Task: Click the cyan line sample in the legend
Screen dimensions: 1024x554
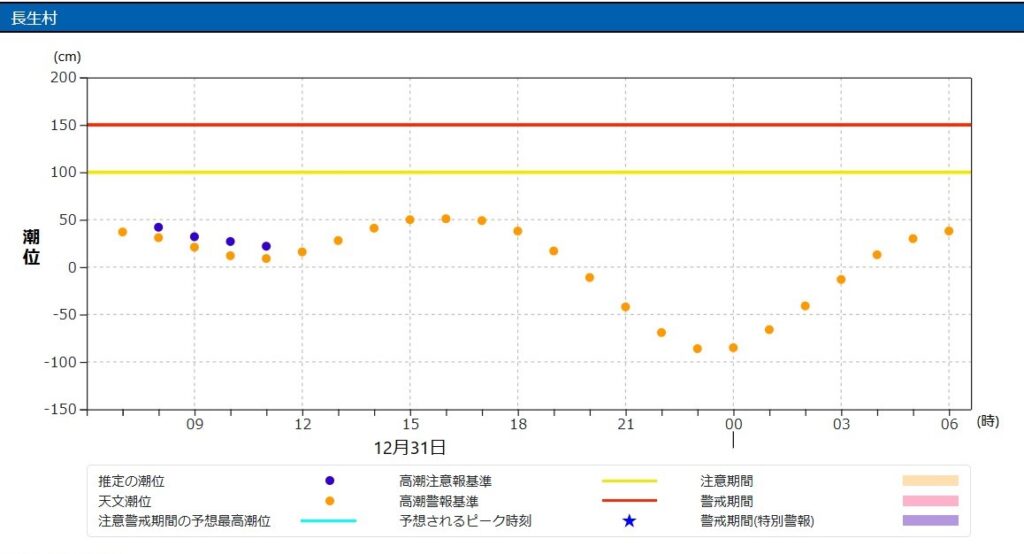Action: pyautogui.click(x=328, y=521)
